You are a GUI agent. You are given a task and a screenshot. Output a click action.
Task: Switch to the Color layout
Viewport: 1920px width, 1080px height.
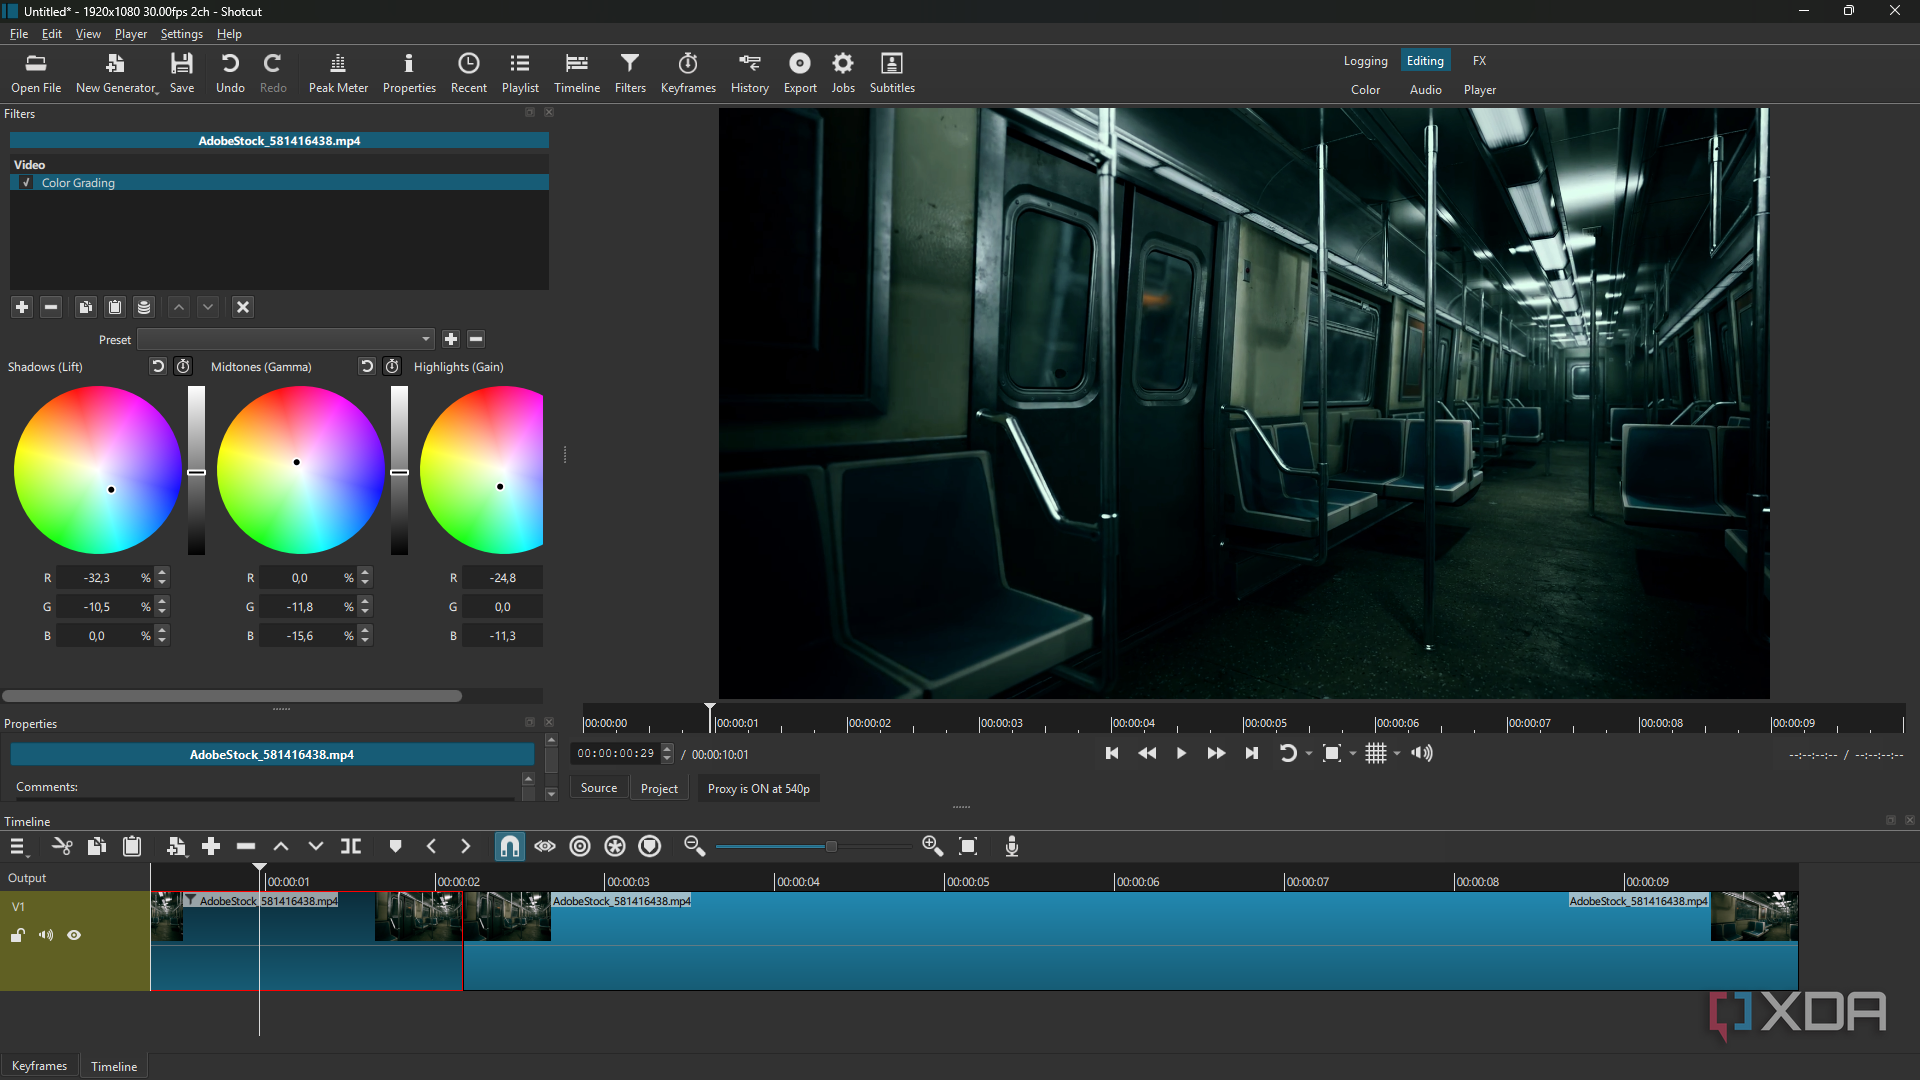1365,90
